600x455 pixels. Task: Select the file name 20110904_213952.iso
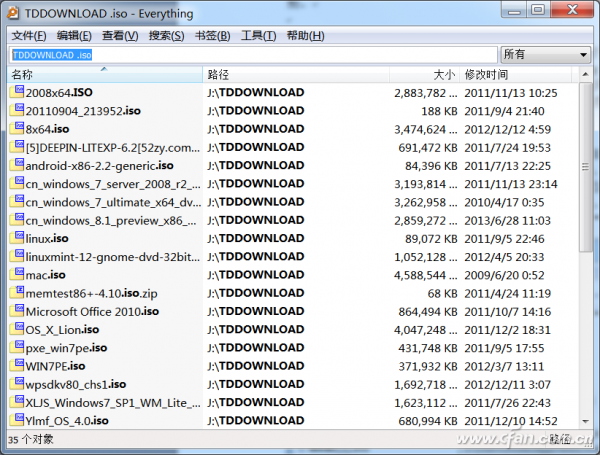pos(83,111)
